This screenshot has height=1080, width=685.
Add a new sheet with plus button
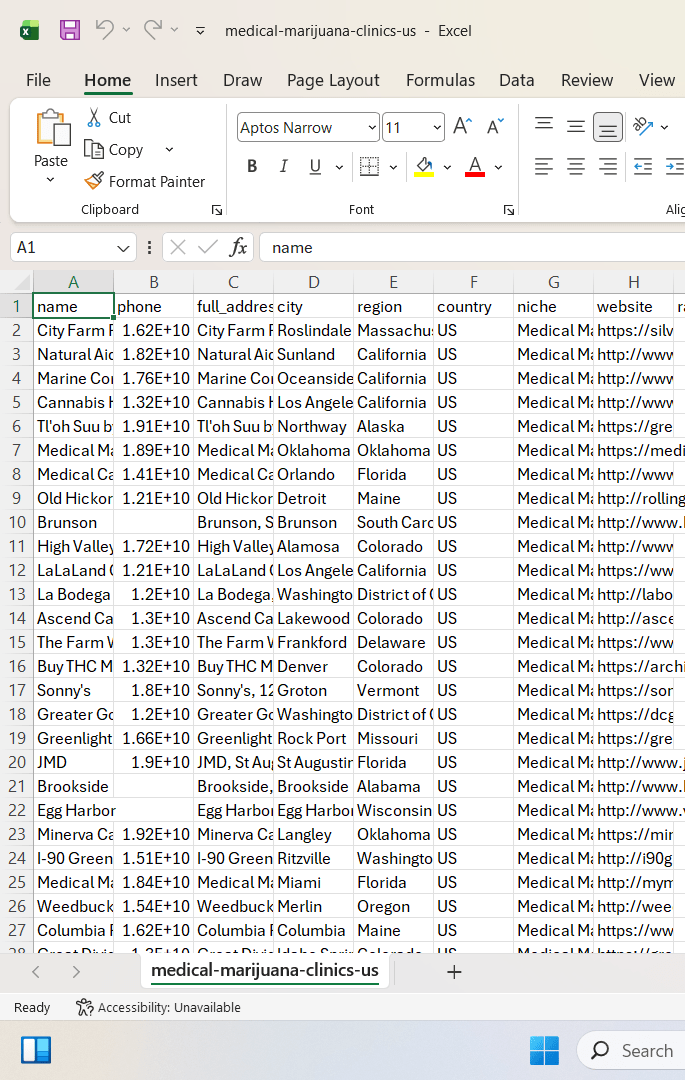click(x=454, y=972)
